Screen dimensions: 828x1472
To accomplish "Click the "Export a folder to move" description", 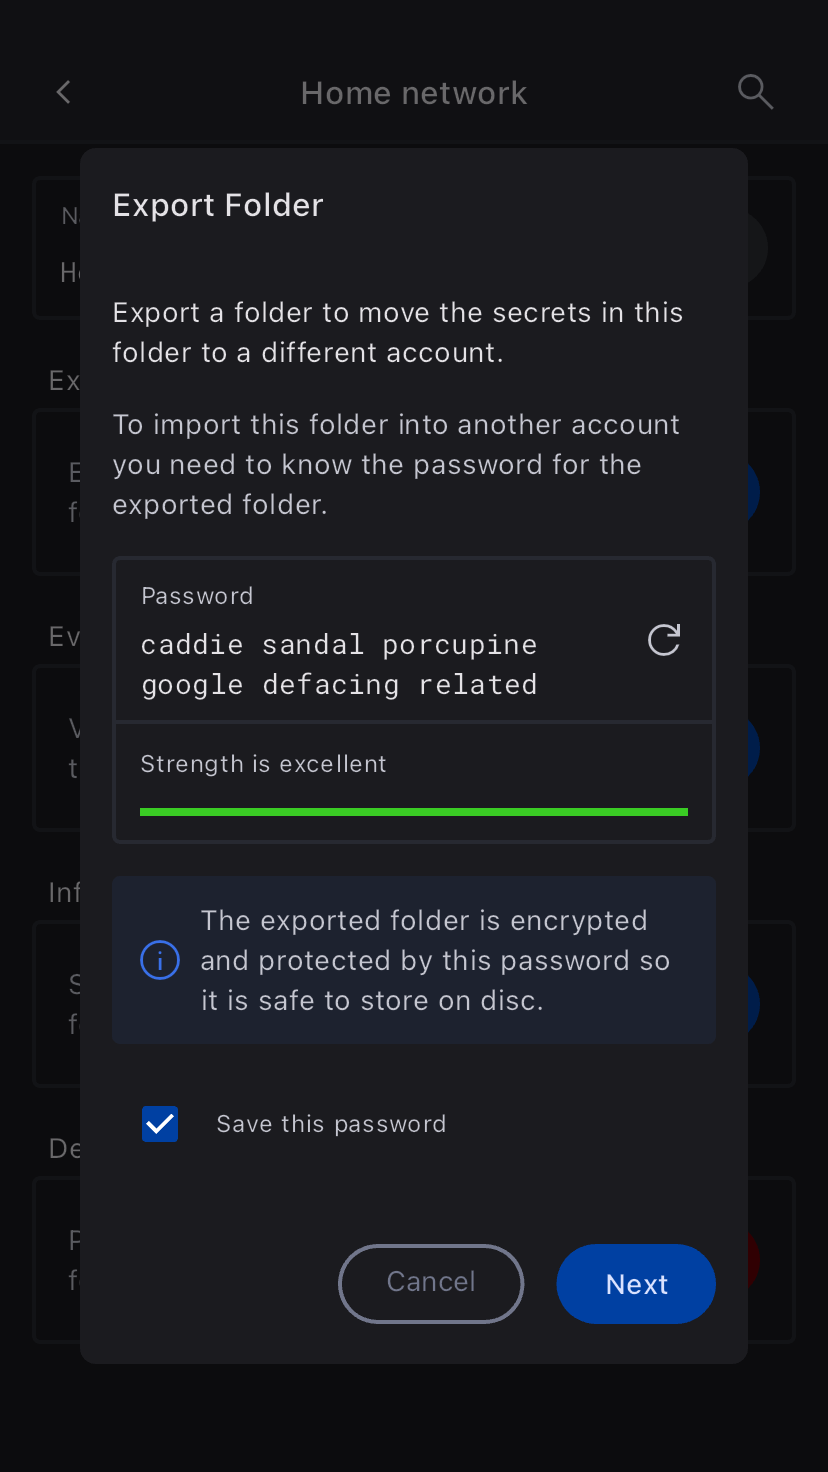I will (397, 332).
